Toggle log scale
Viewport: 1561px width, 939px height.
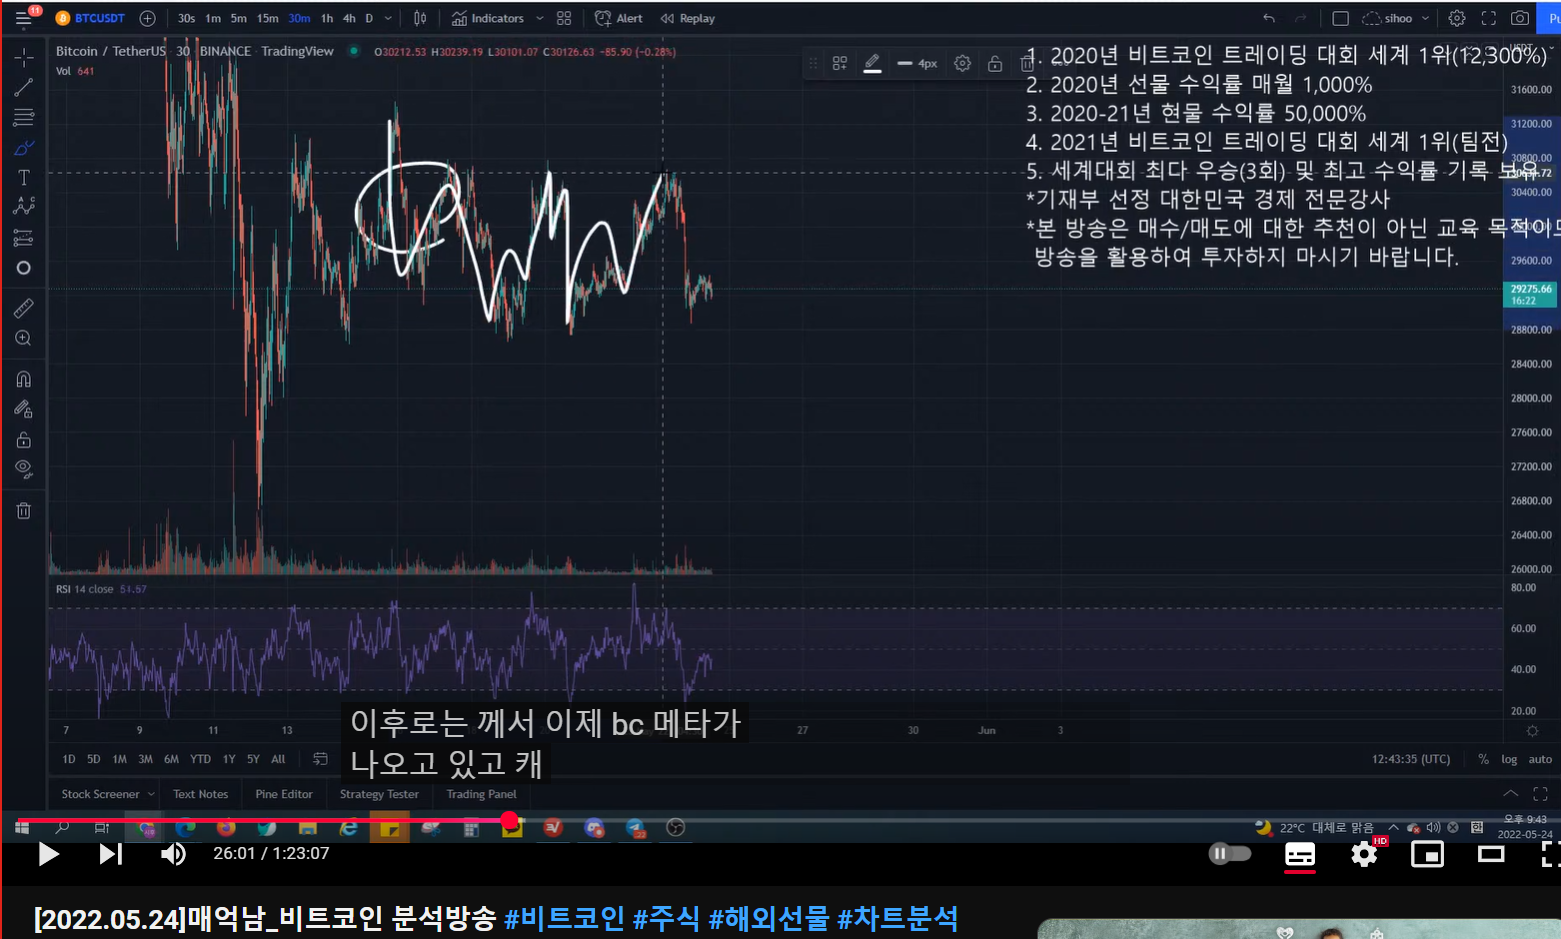[1509, 759]
